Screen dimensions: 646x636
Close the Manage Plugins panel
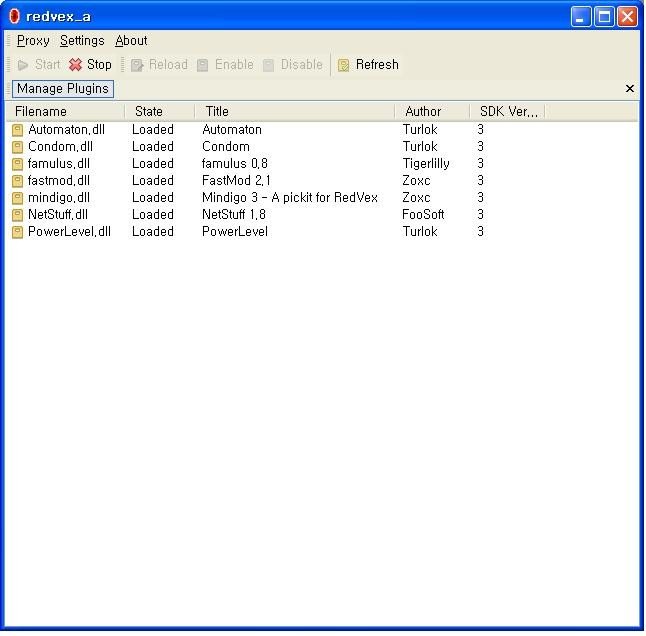tap(630, 89)
